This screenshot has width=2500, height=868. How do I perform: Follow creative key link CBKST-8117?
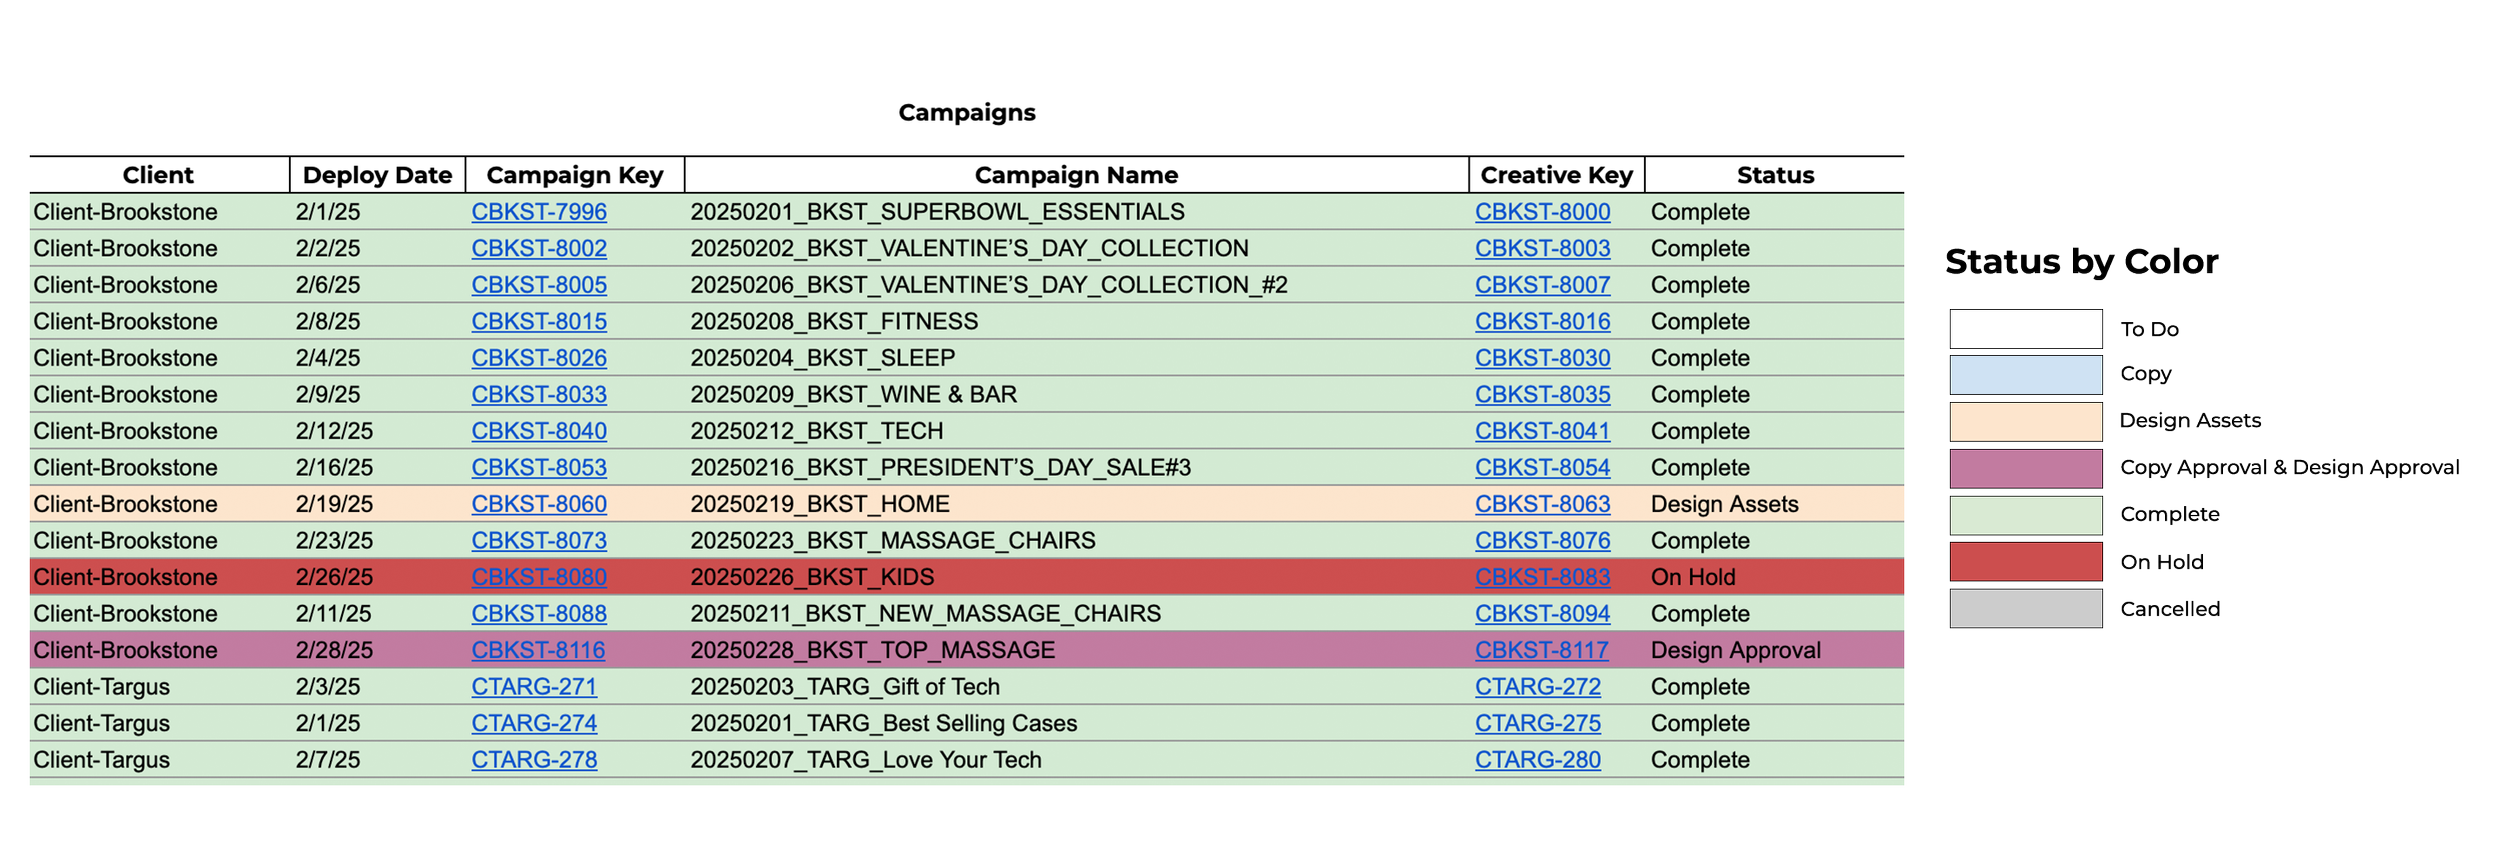tap(1542, 650)
